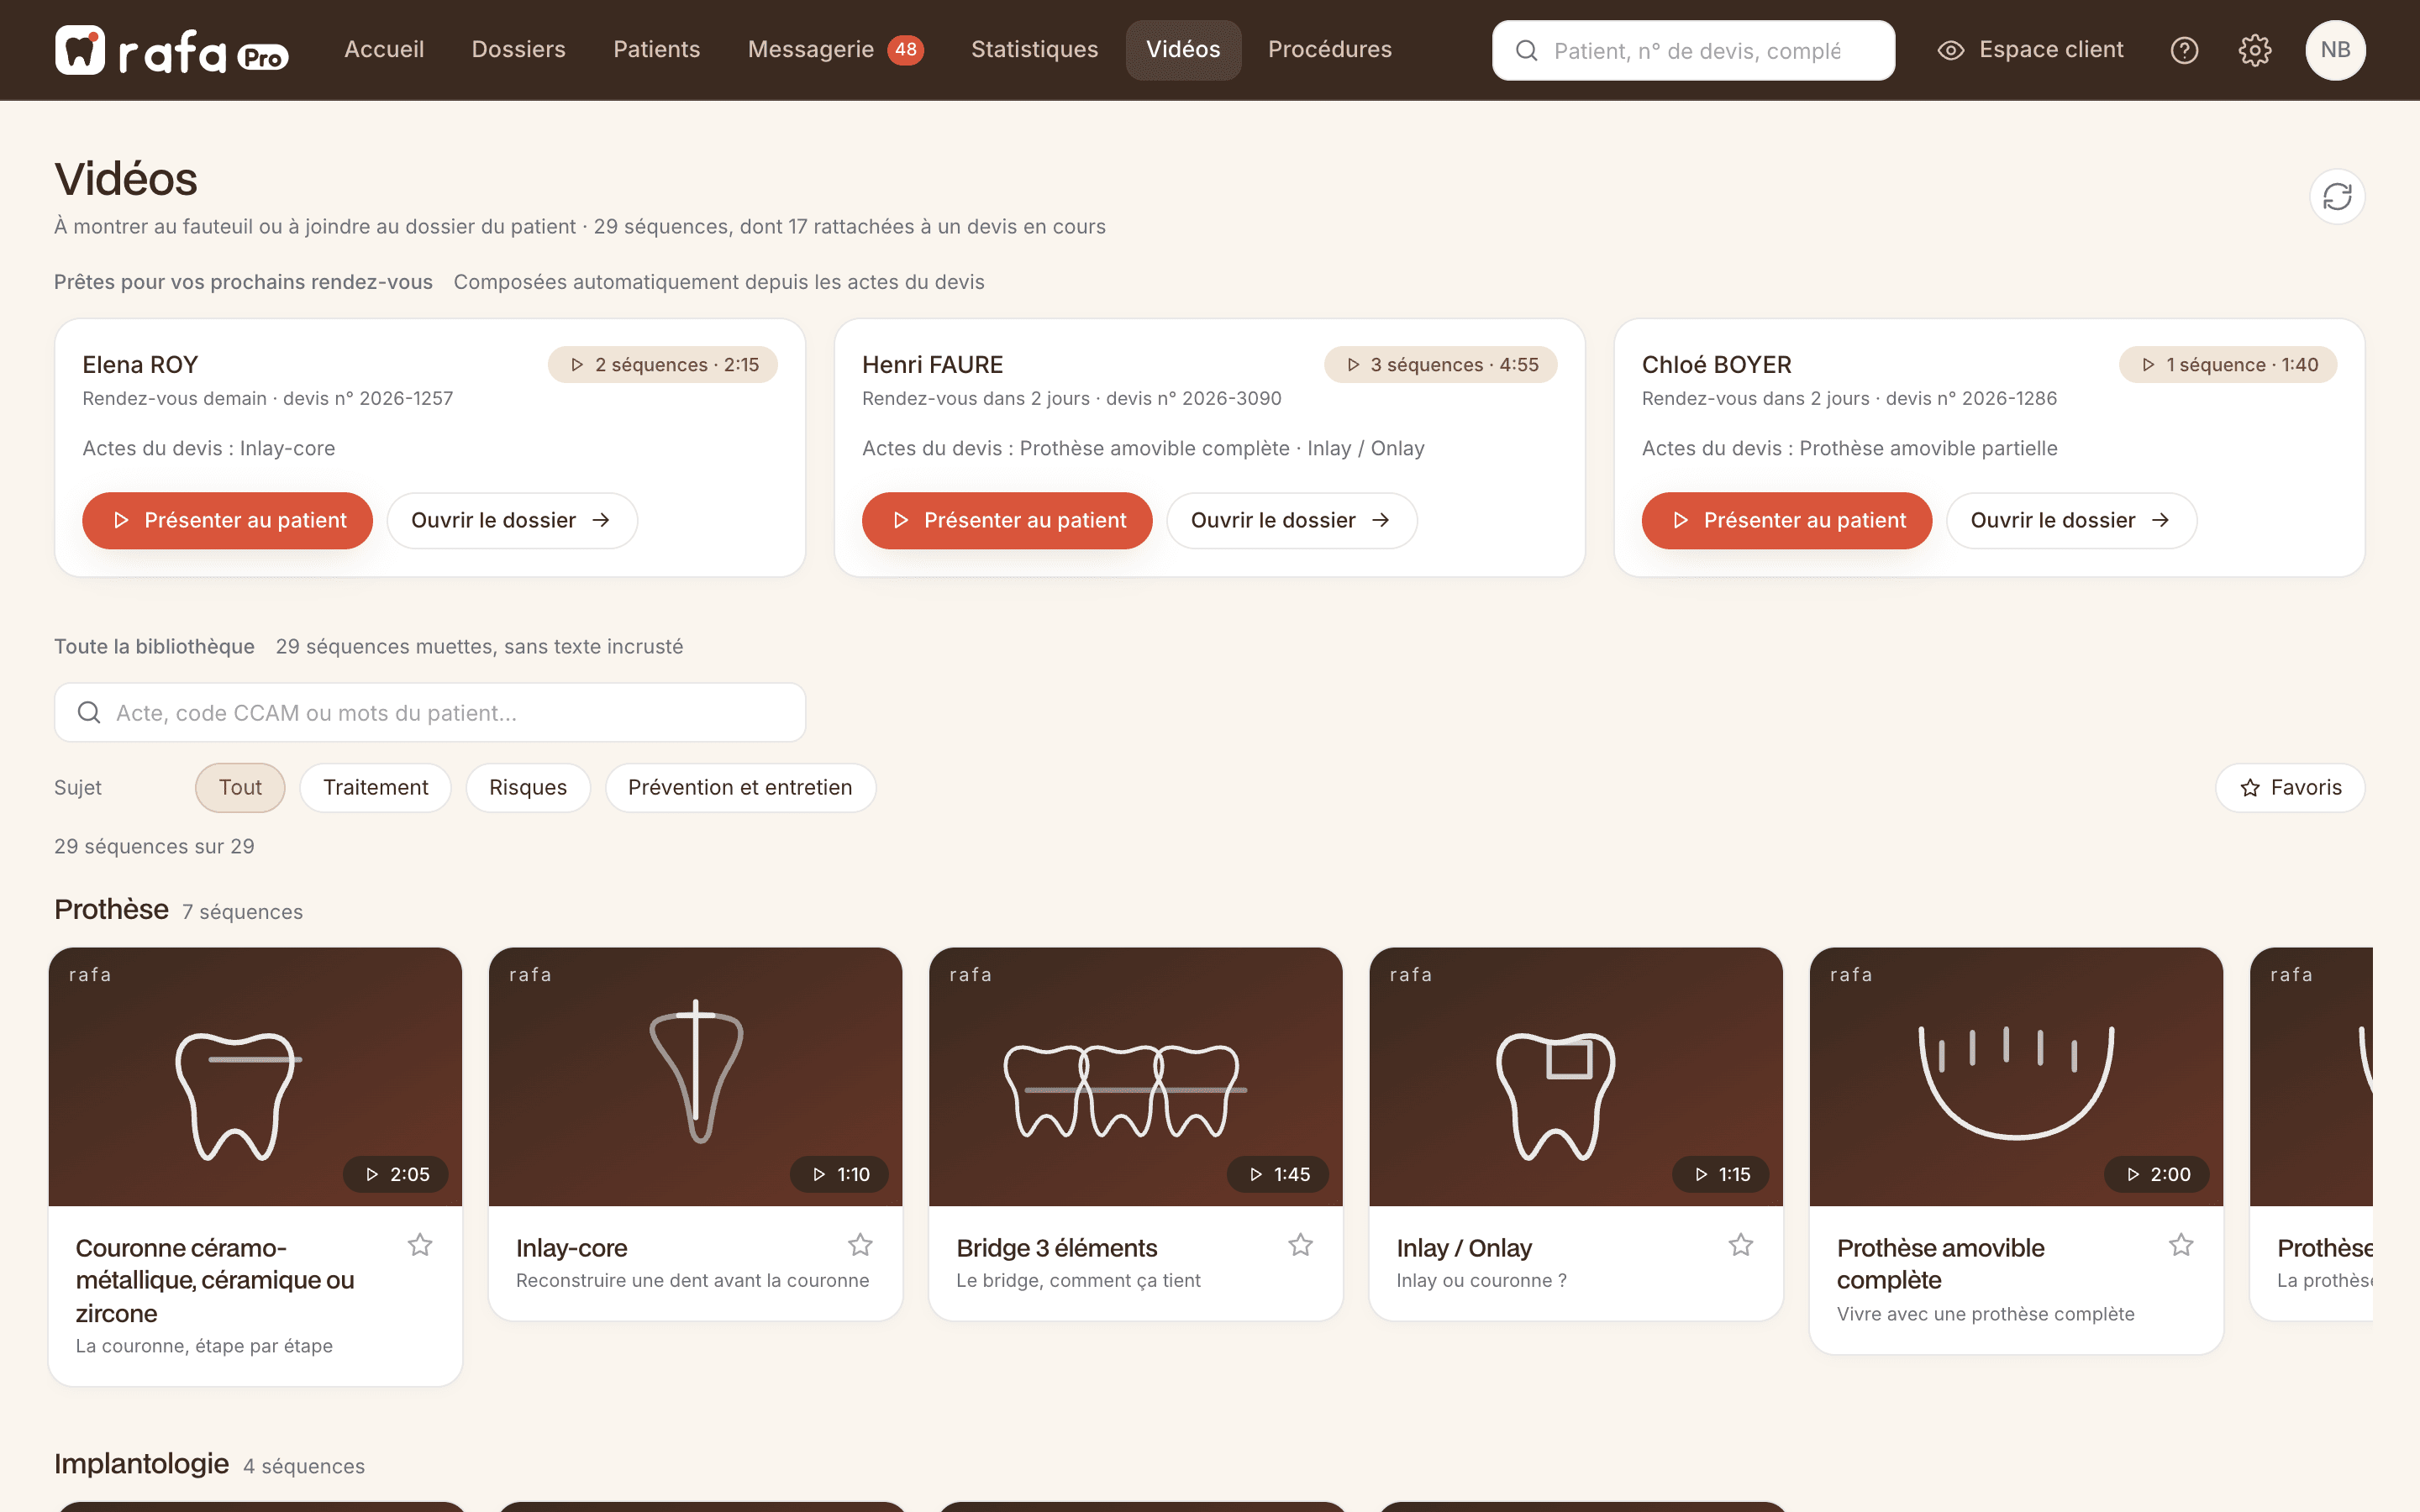The image size is (2420, 1512).
Task: Open Chloé BOYER's dossier
Action: click(2072, 520)
